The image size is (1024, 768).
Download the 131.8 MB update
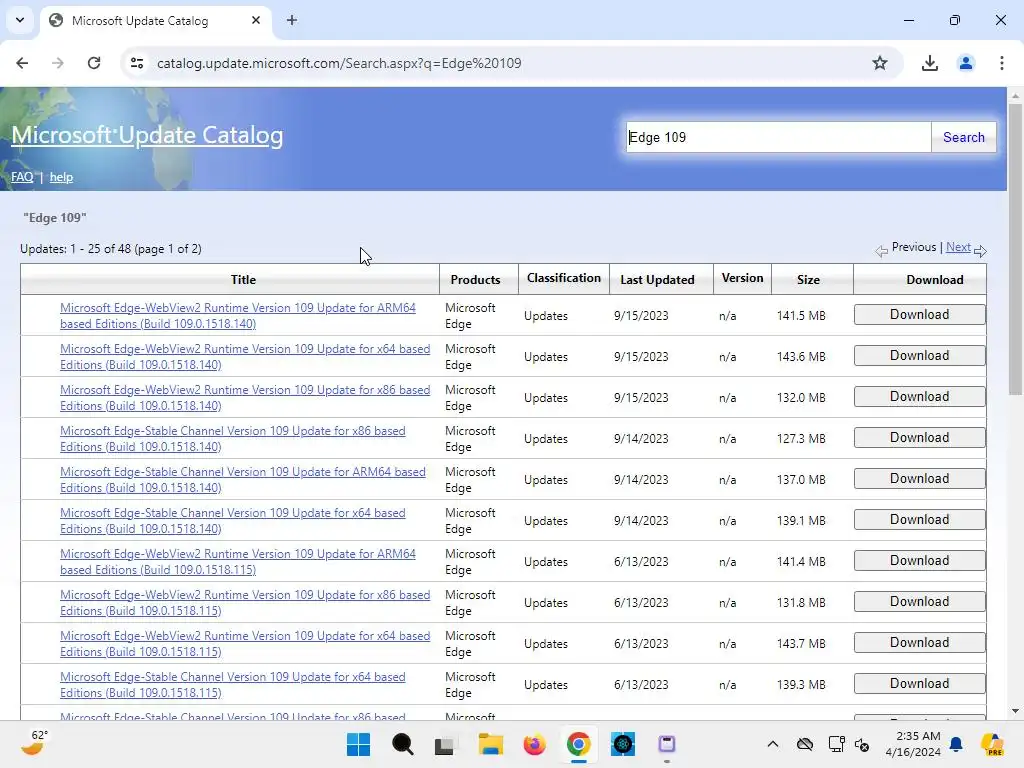coord(920,601)
